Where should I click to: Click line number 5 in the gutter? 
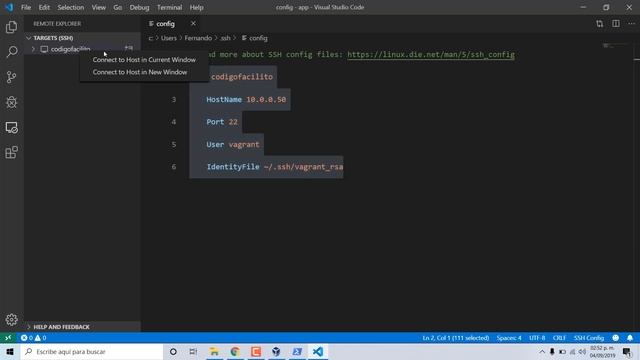click(x=173, y=144)
